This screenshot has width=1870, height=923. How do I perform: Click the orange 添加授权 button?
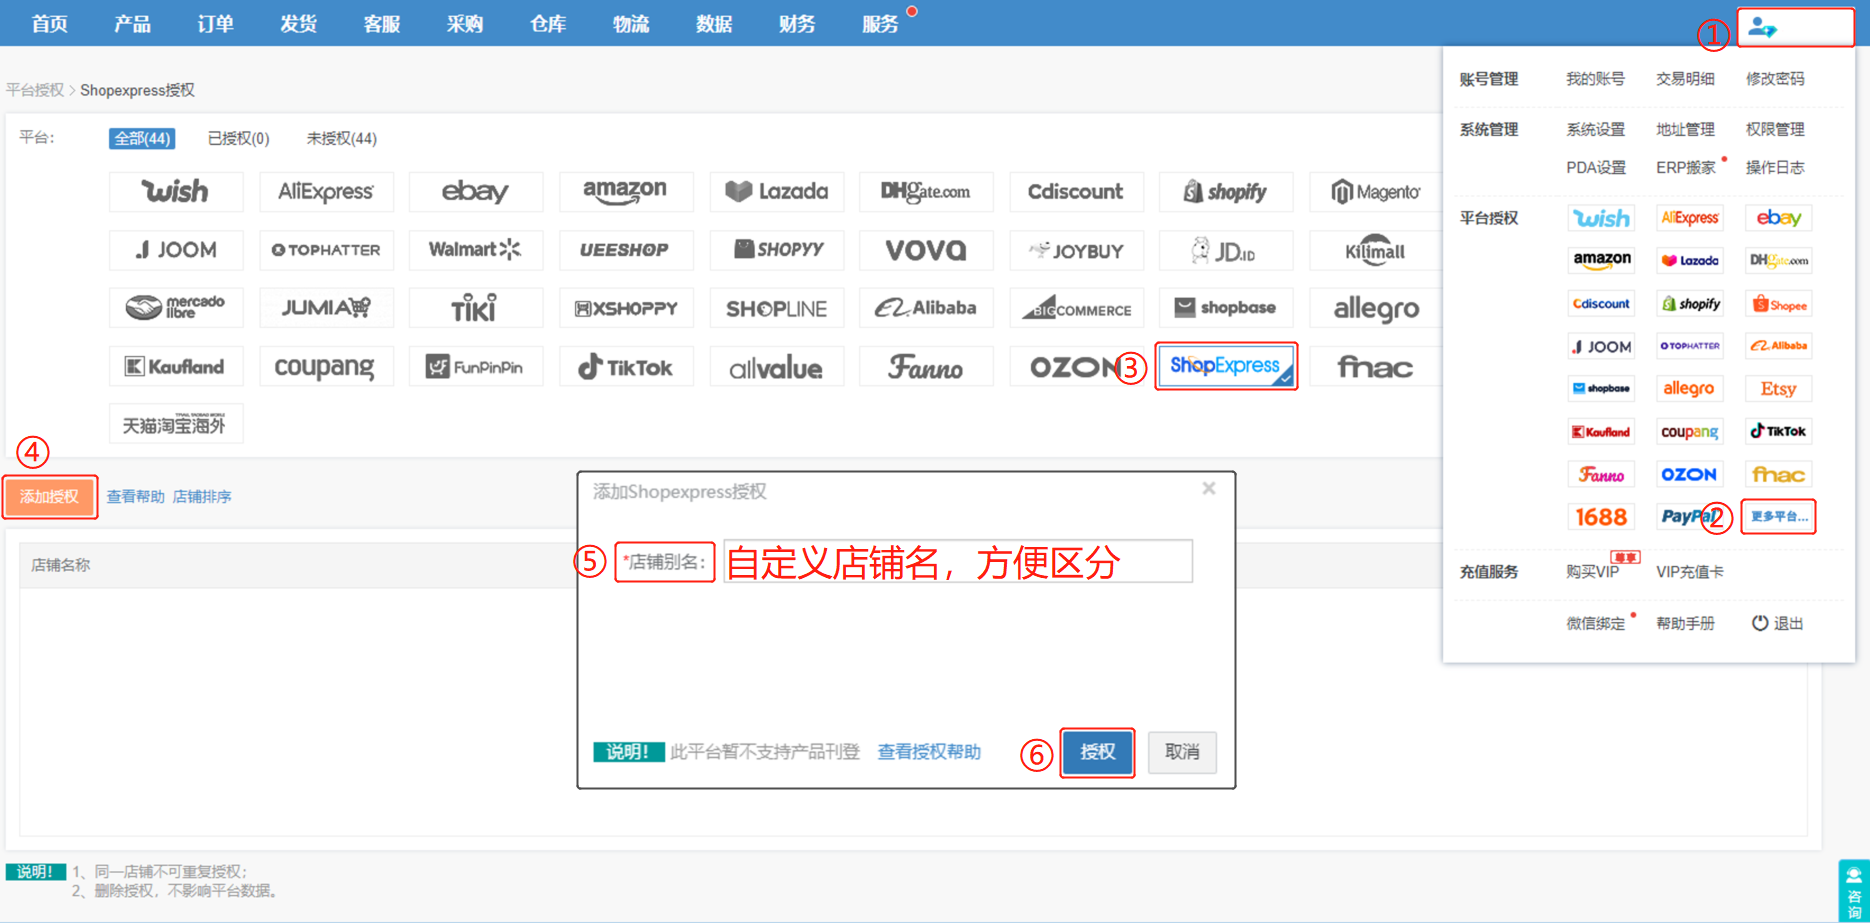coord(50,497)
